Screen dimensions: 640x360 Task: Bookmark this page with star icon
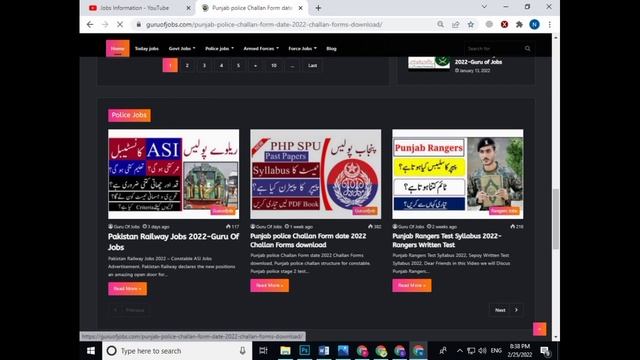tap(471, 24)
